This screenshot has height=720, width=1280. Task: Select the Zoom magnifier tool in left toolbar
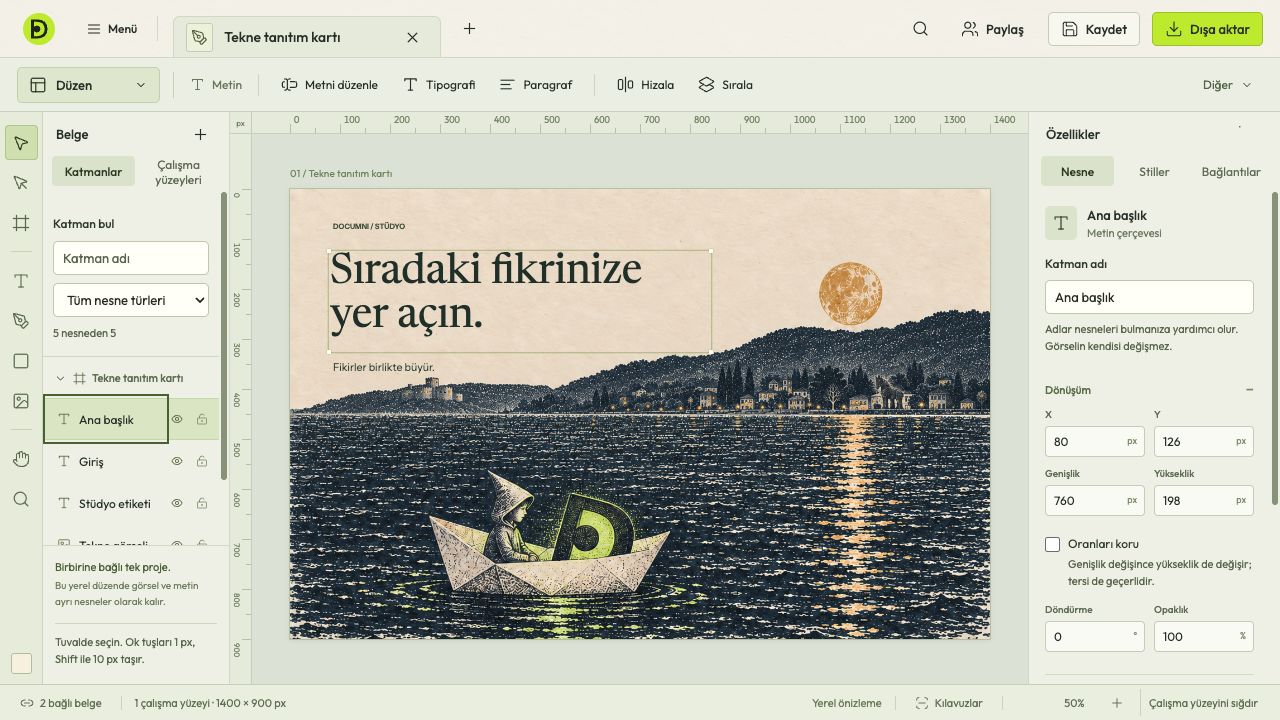21,499
